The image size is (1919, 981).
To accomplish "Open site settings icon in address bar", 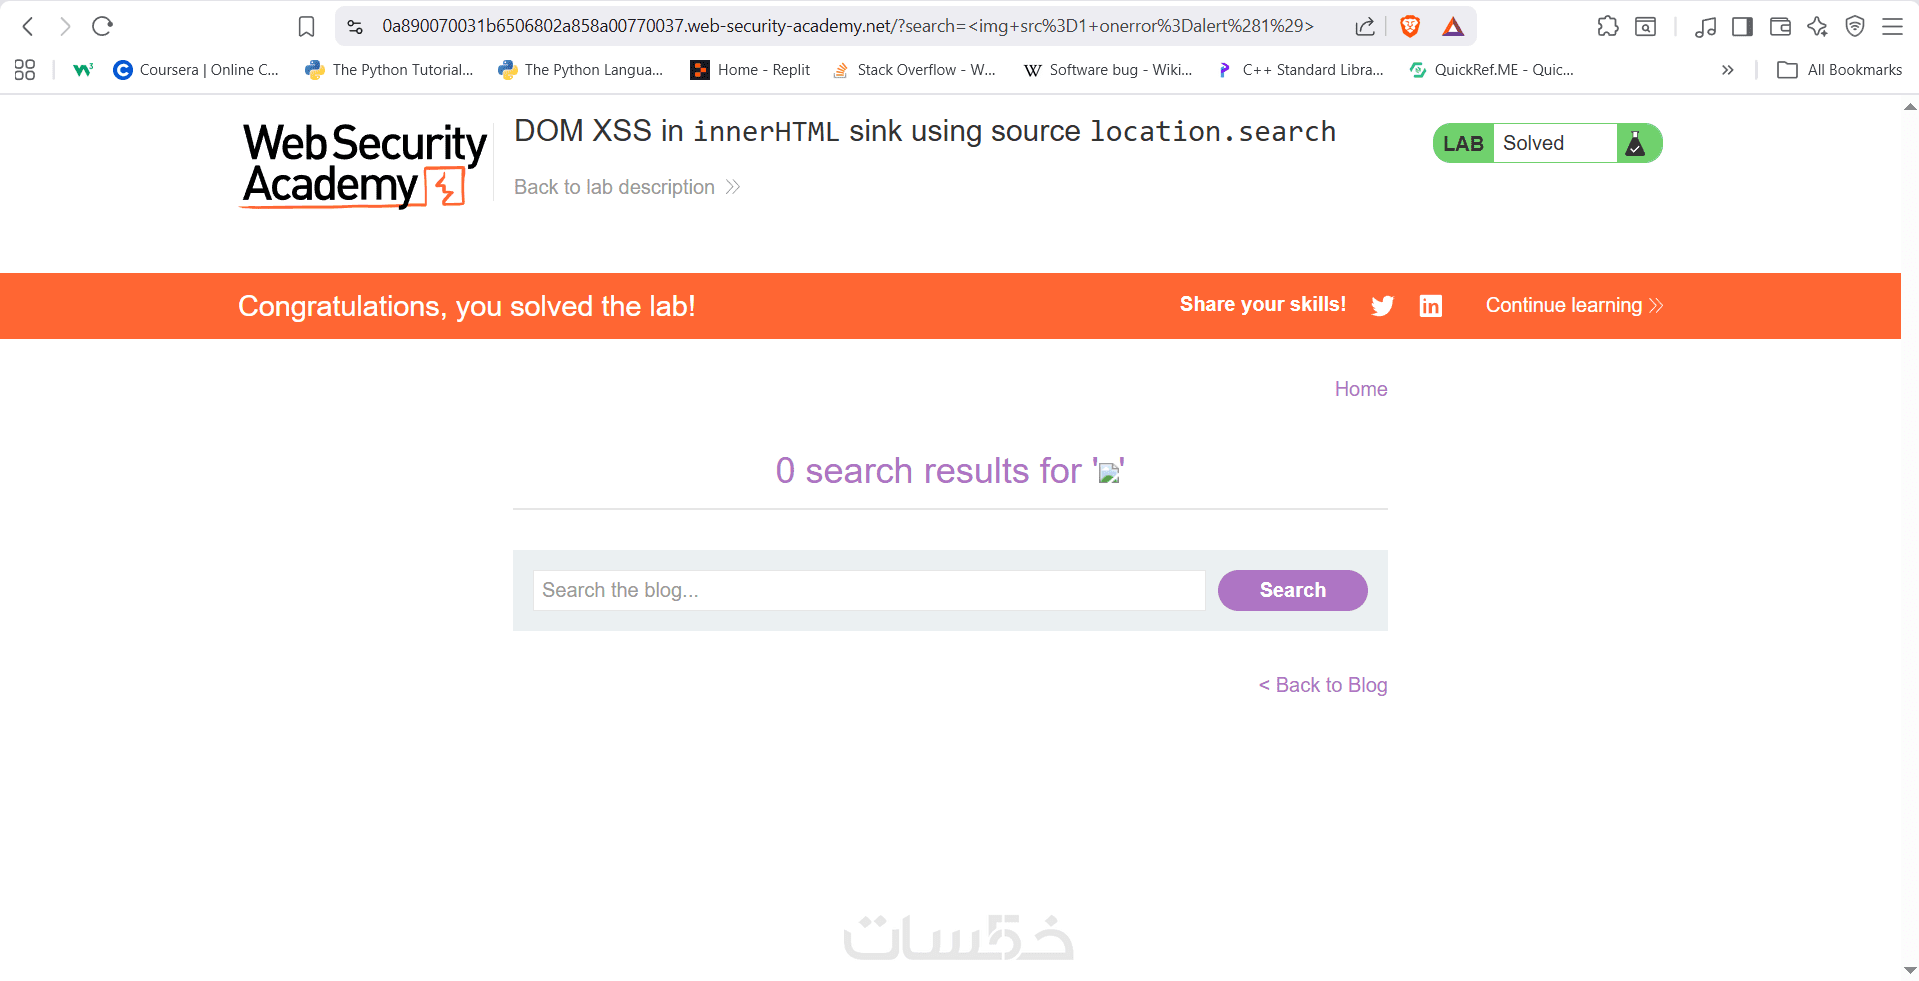I will [x=355, y=26].
